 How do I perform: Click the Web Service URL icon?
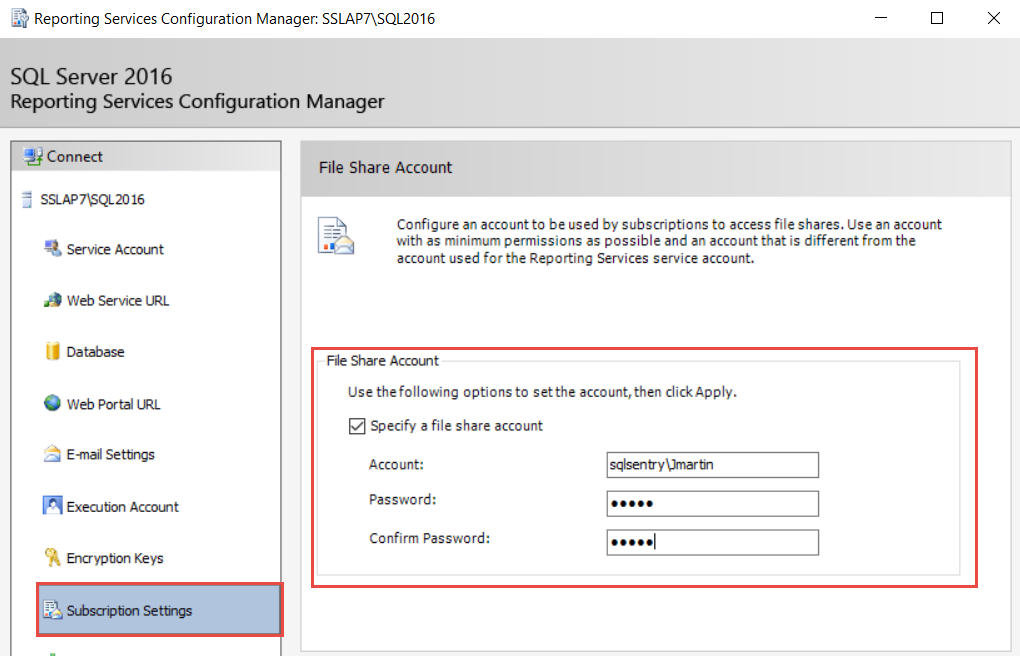53,300
